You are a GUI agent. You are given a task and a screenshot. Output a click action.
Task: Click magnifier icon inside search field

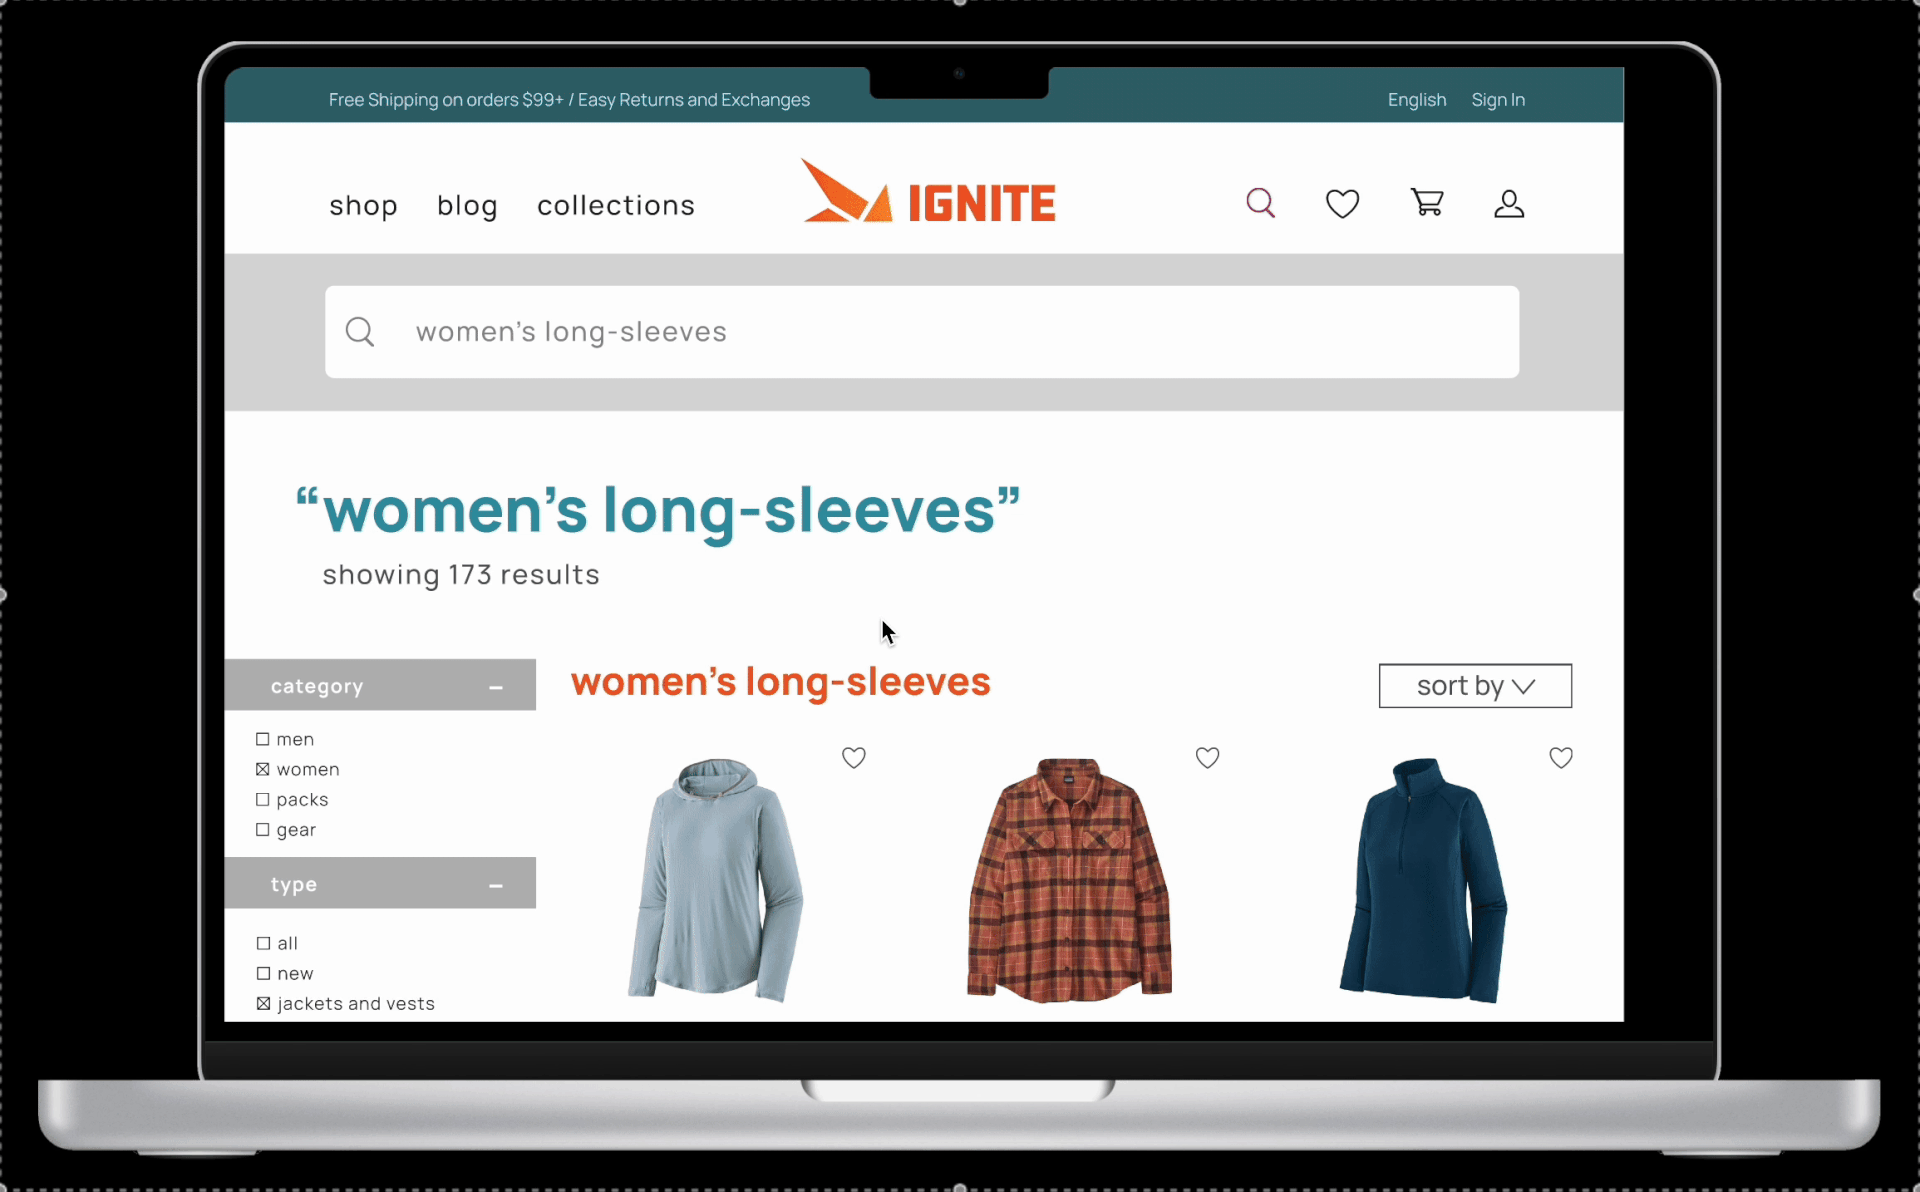pyautogui.click(x=360, y=332)
